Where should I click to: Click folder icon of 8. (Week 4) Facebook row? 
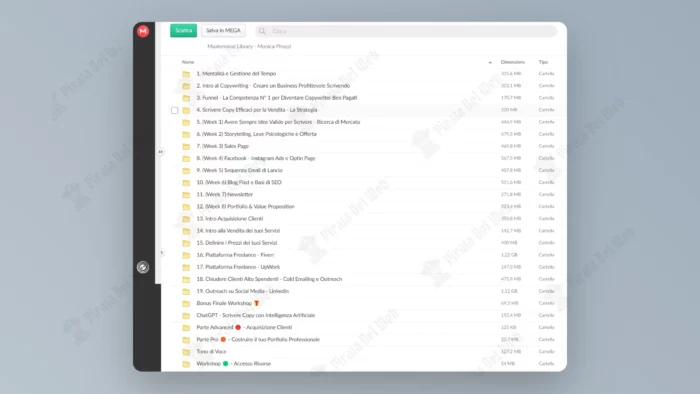[186, 158]
